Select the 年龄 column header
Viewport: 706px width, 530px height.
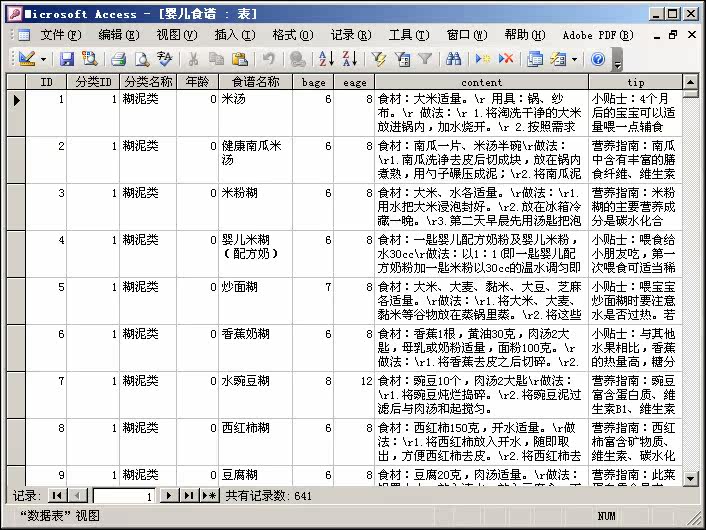coord(197,82)
